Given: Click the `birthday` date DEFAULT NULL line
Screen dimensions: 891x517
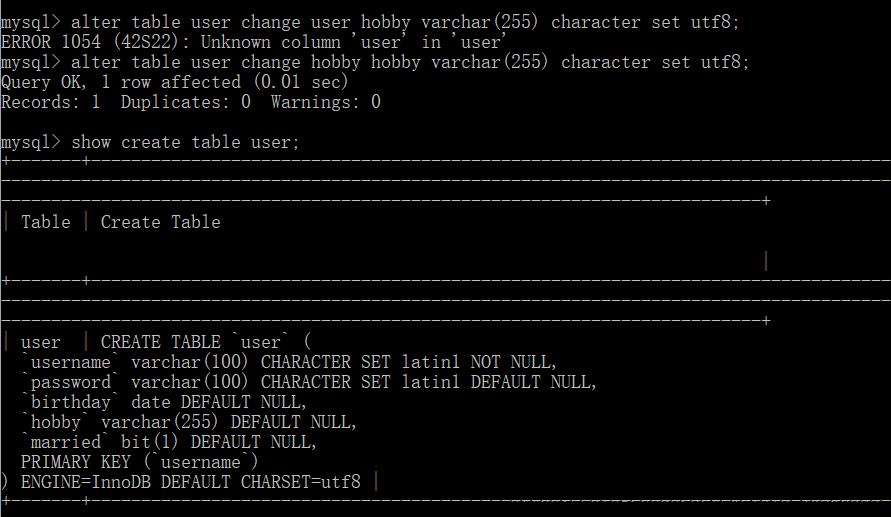Looking at the screenshot, I should tap(164, 402).
